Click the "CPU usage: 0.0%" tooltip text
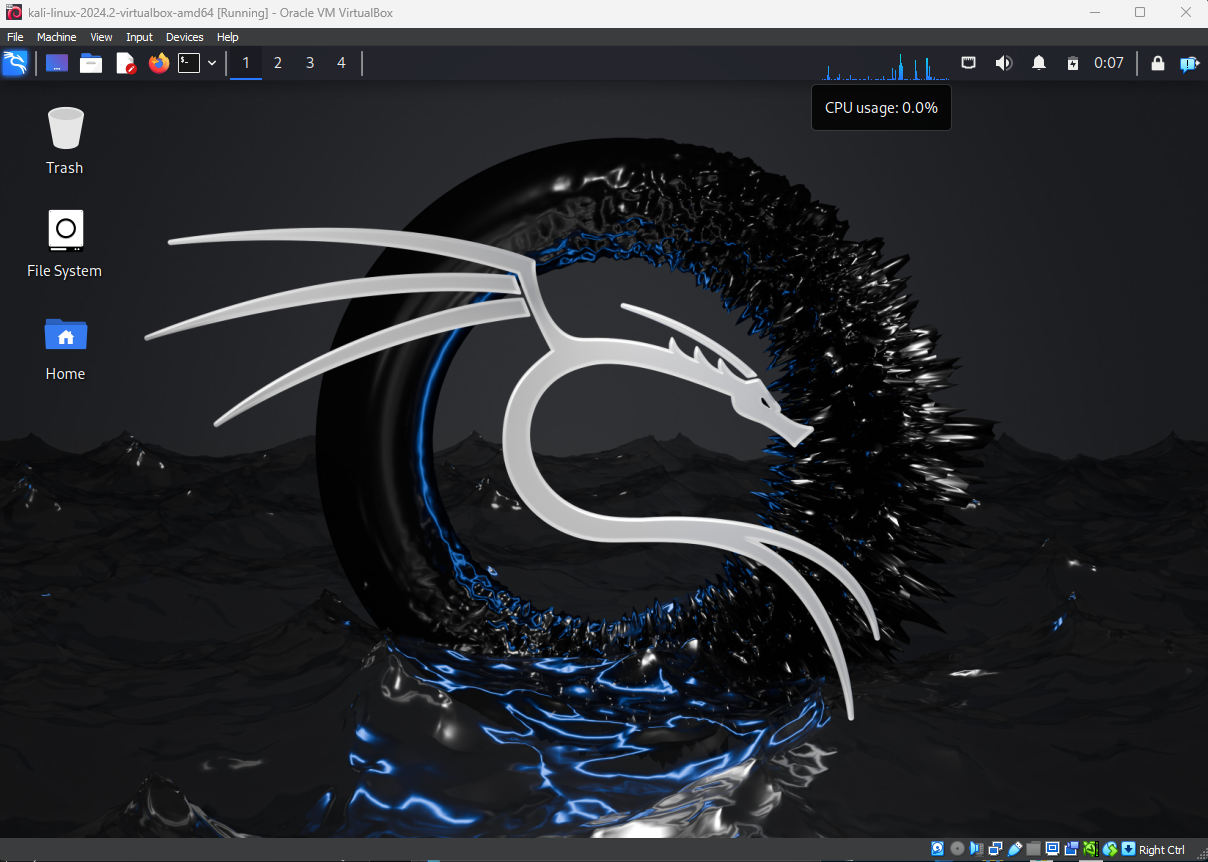Image resolution: width=1208 pixels, height=862 pixels. click(x=881, y=108)
